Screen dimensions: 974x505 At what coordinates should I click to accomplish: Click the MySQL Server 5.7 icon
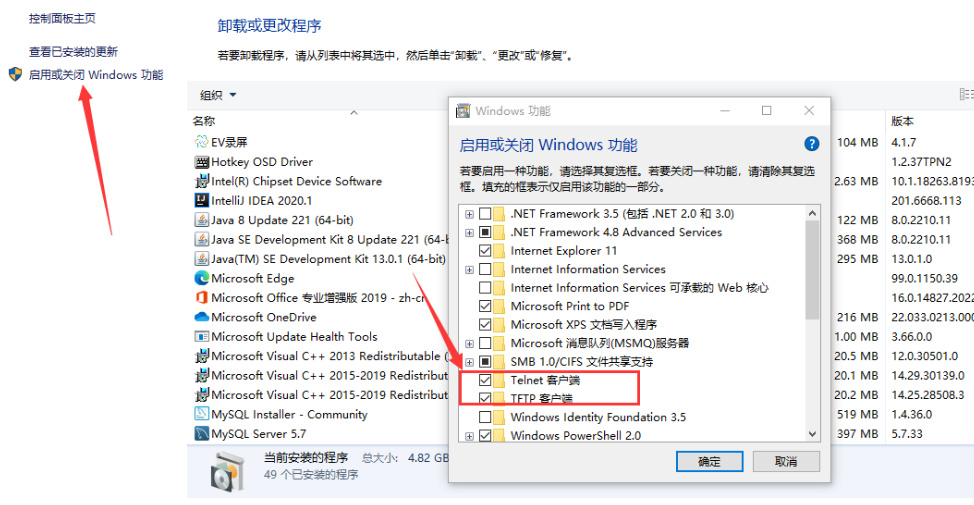[x=201, y=434]
